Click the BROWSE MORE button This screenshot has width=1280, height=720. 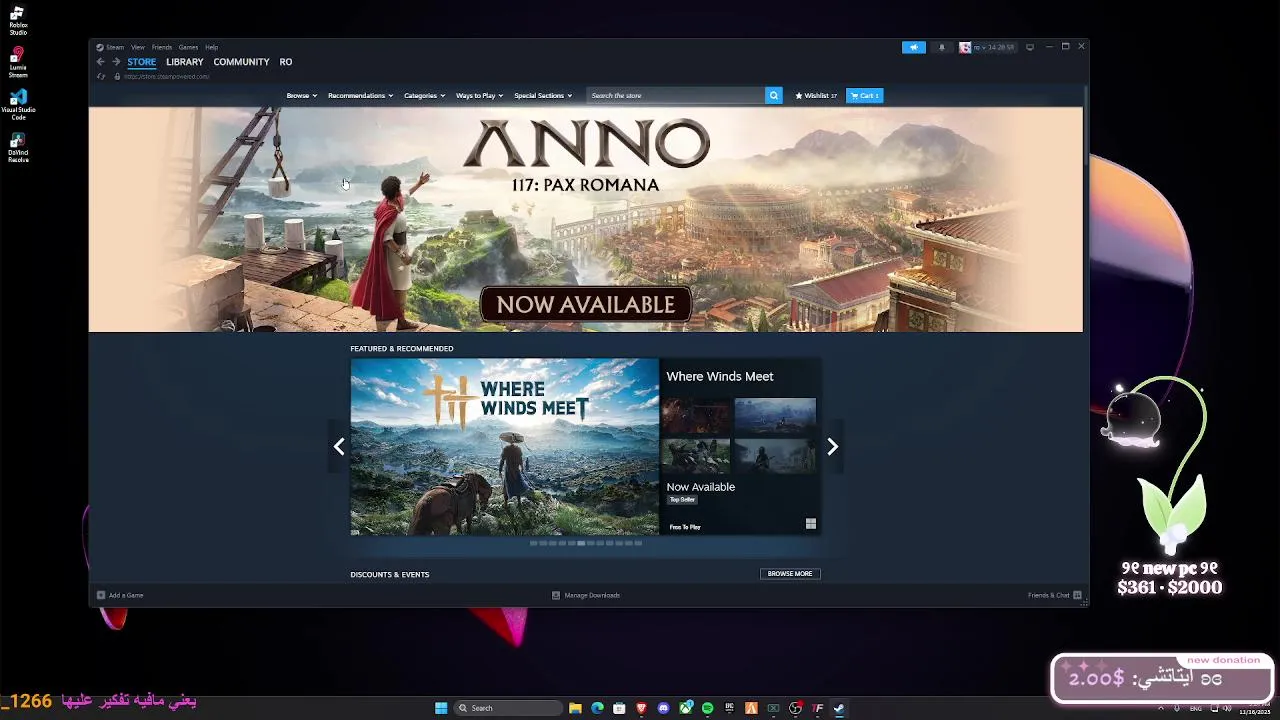coord(790,574)
